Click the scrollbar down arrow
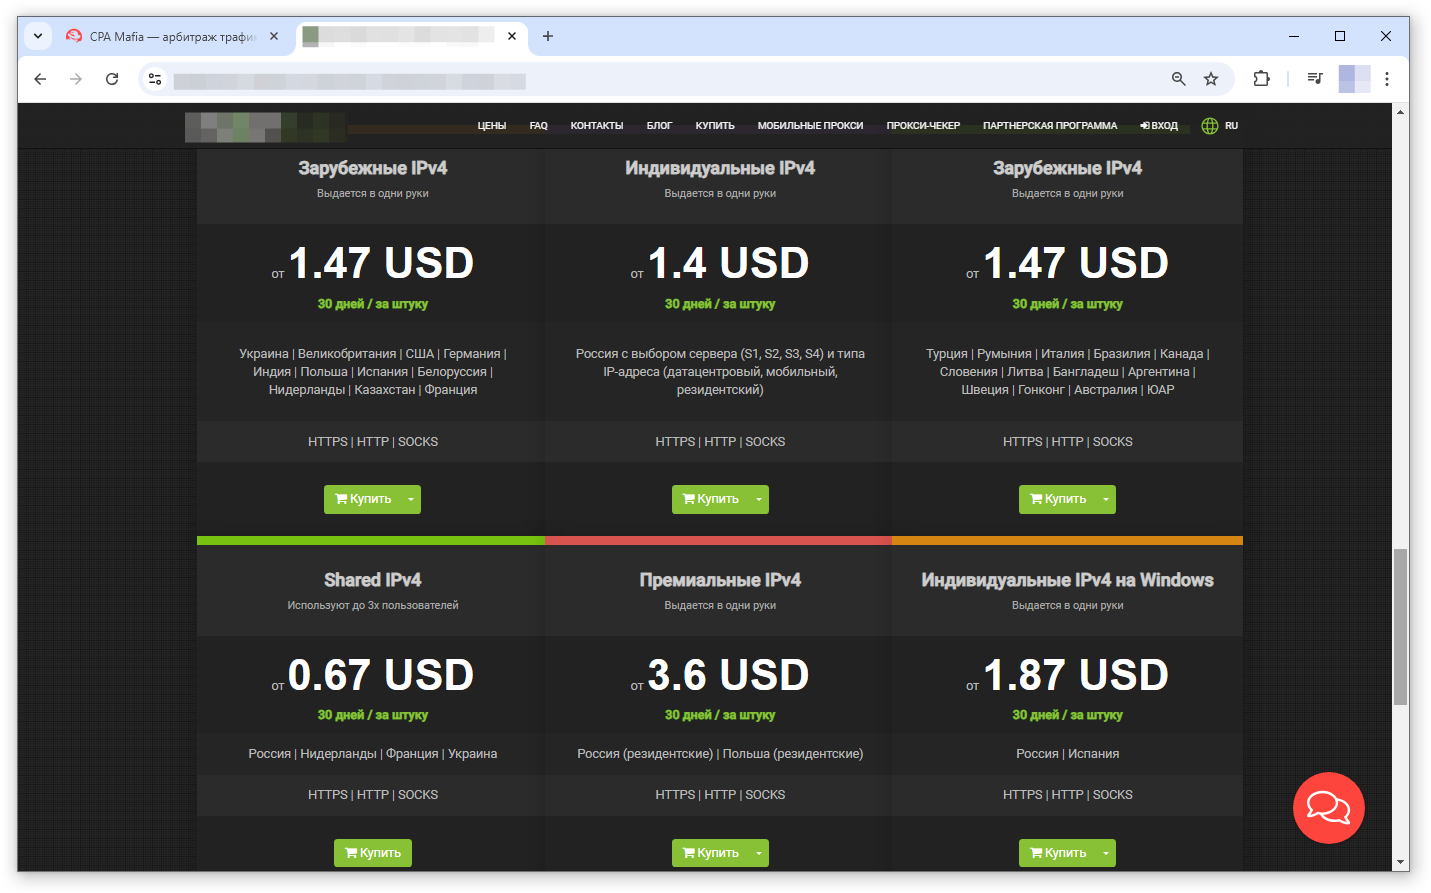Viewport: 1431px width, 893px height. click(1400, 863)
